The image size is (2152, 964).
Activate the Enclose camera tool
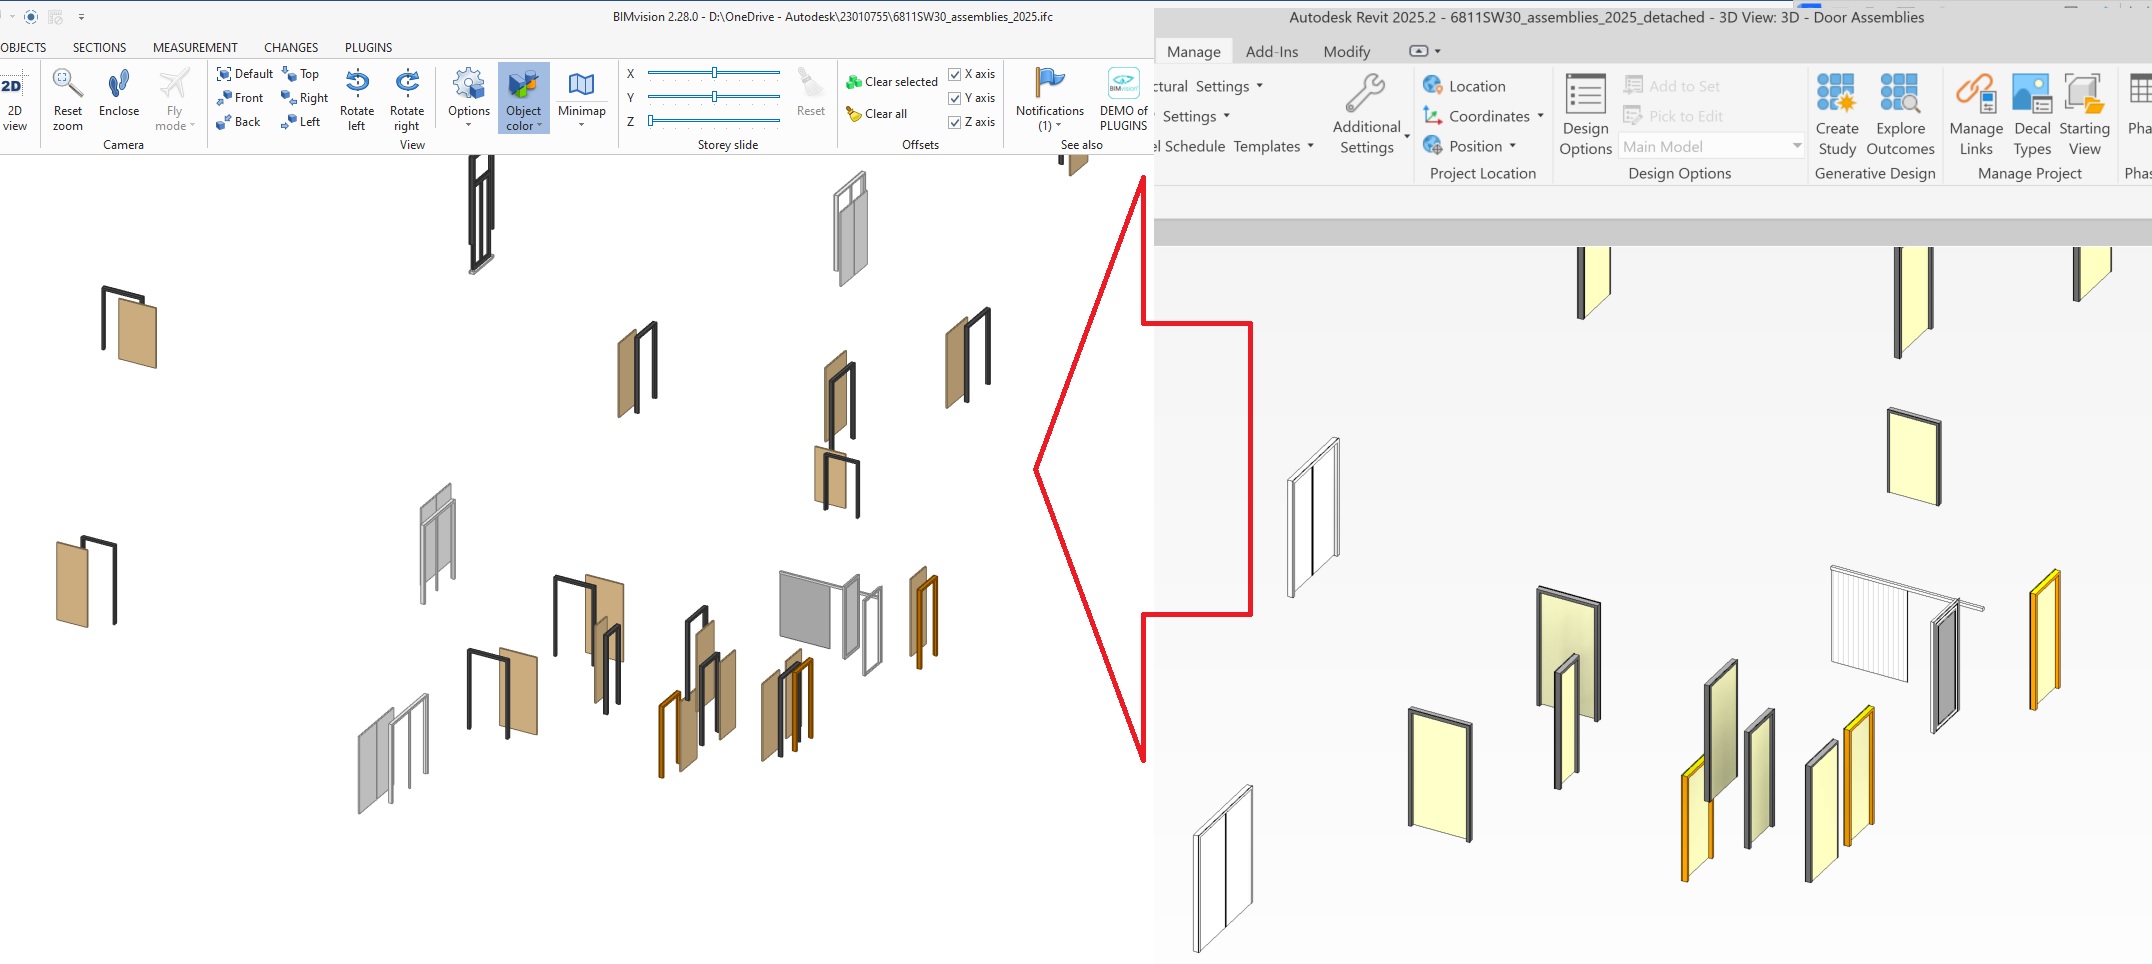[x=119, y=98]
